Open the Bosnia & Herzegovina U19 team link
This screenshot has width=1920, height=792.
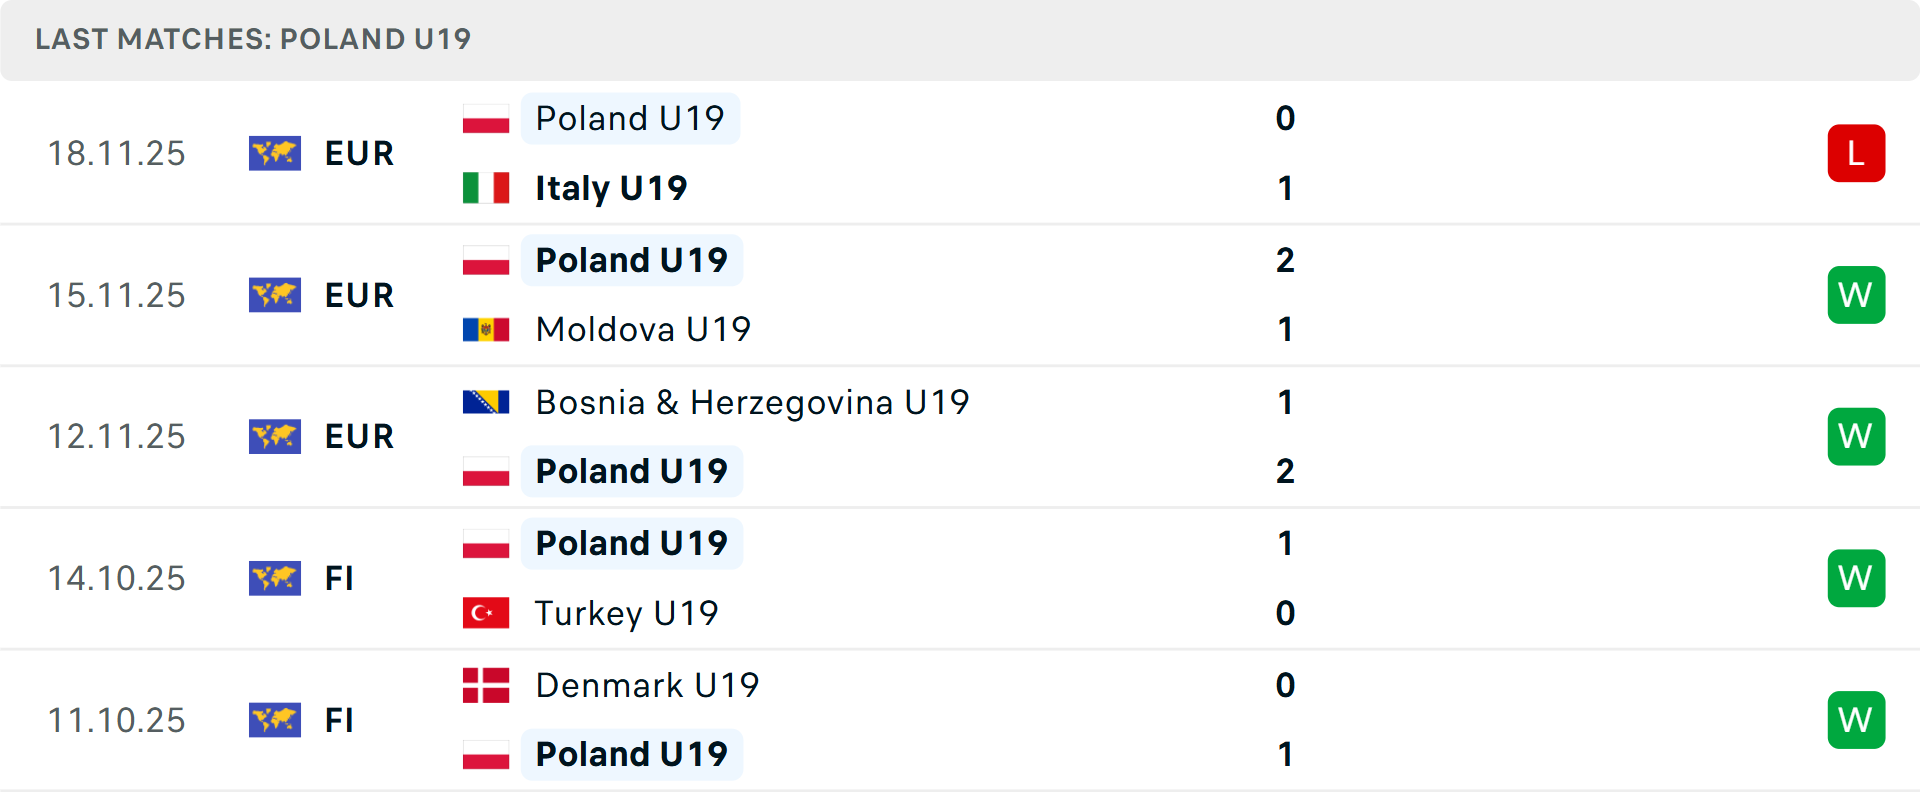(752, 402)
